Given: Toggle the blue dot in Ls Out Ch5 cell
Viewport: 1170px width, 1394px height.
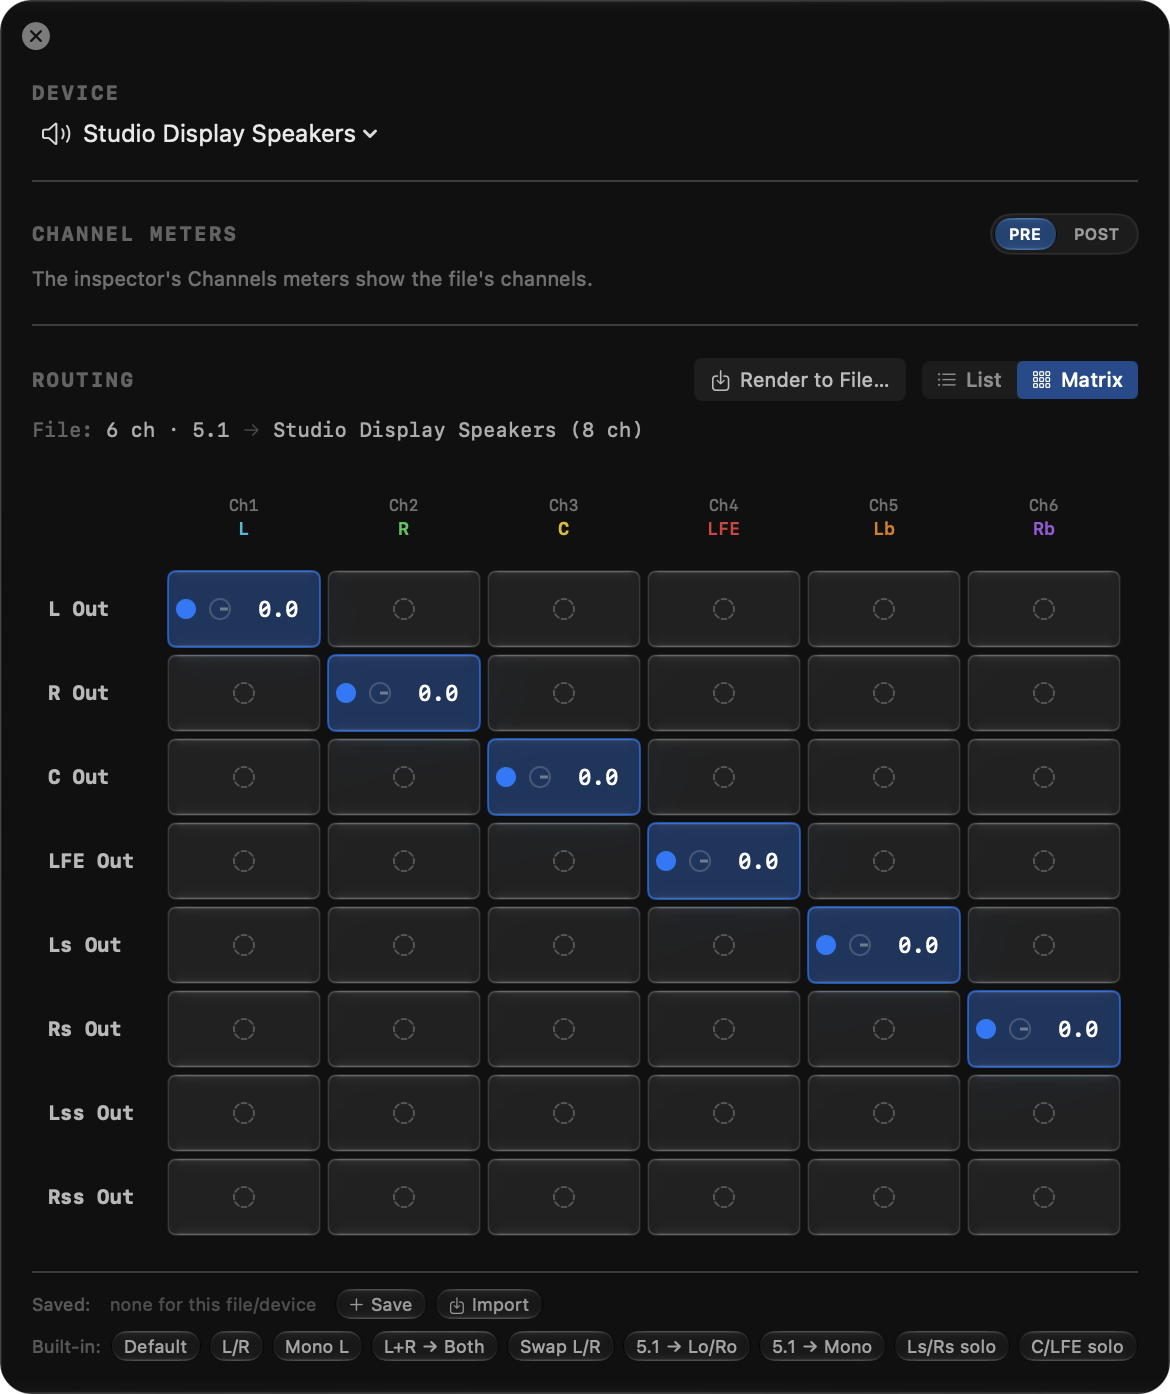Looking at the screenshot, I should coord(826,945).
